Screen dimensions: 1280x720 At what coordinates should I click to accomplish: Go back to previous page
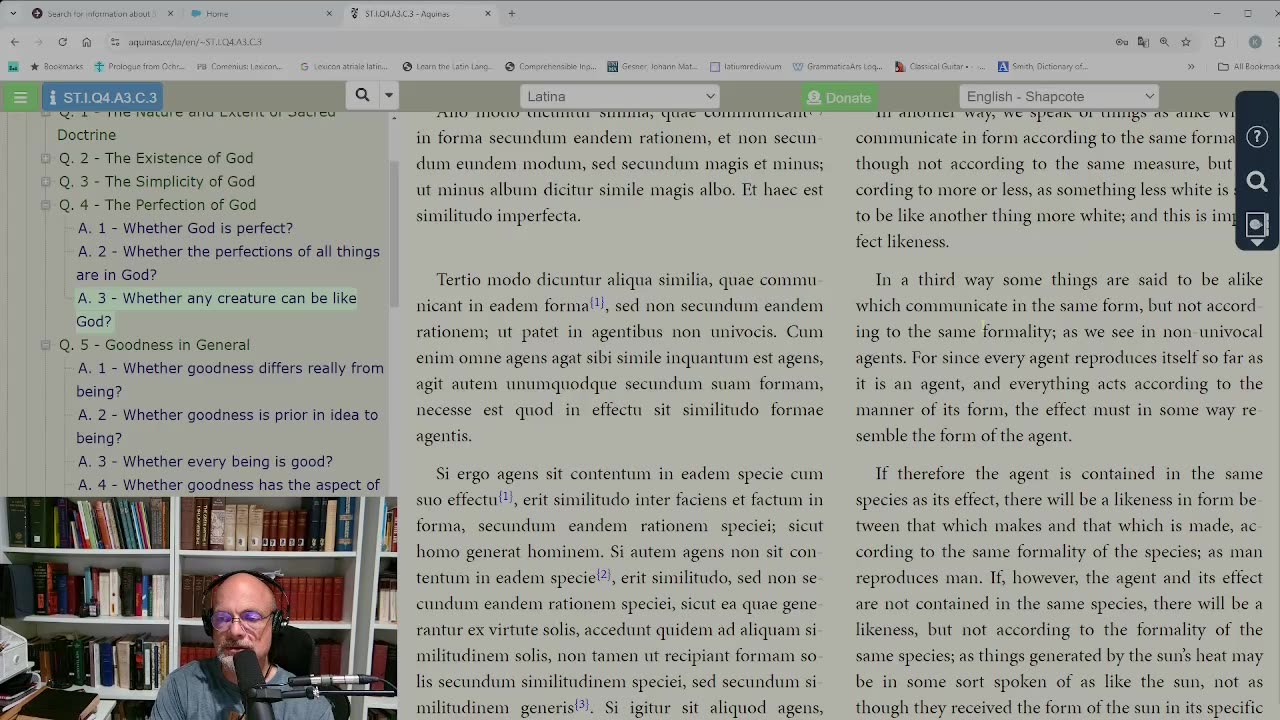[x=14, y=42]
